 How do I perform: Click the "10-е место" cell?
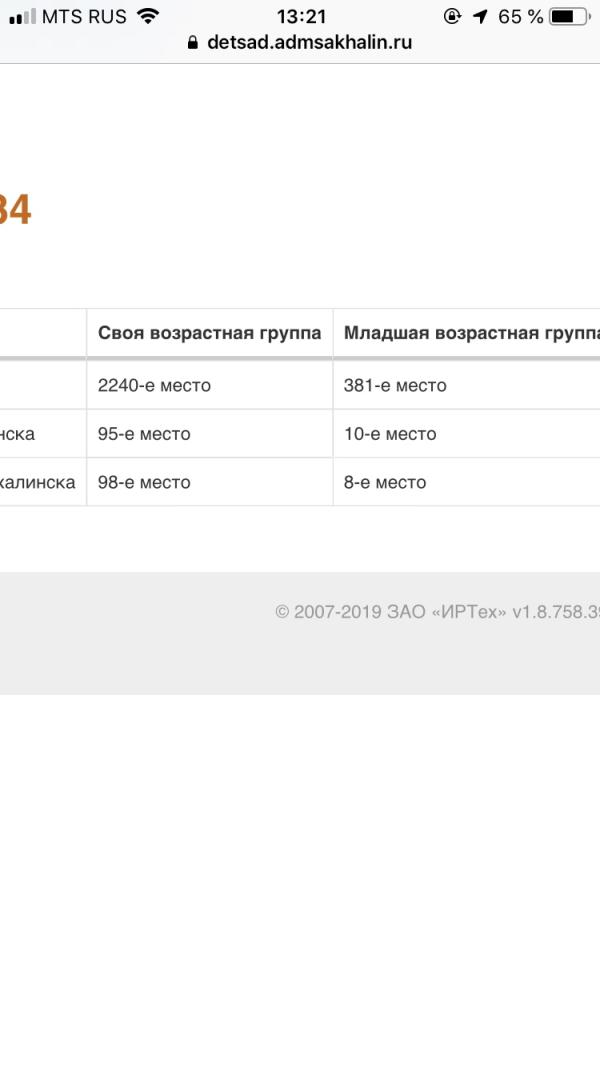click(390, 434)
